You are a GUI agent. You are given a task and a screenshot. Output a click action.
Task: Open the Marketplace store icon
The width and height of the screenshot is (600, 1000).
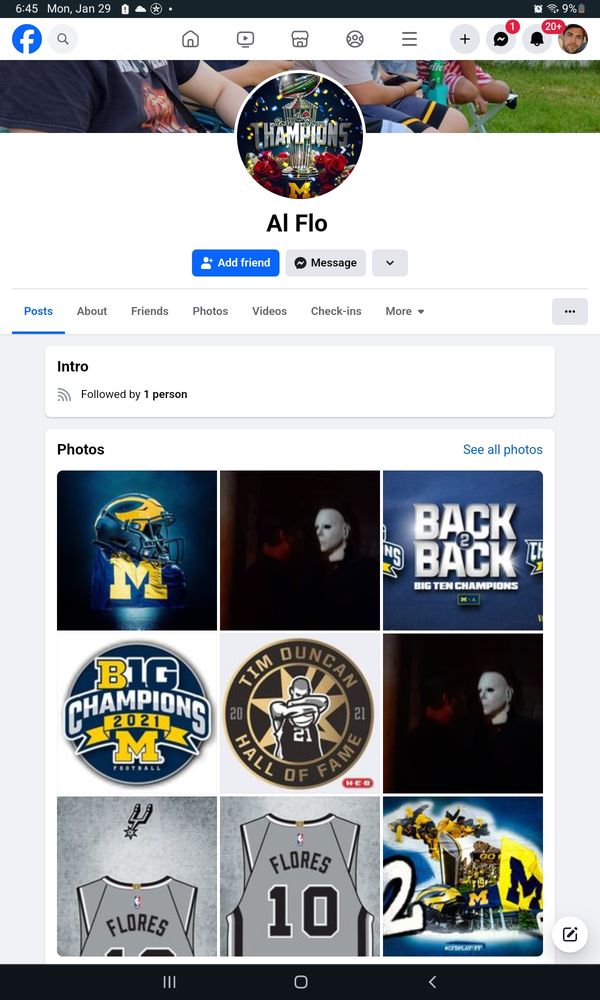tap(300, 39)
